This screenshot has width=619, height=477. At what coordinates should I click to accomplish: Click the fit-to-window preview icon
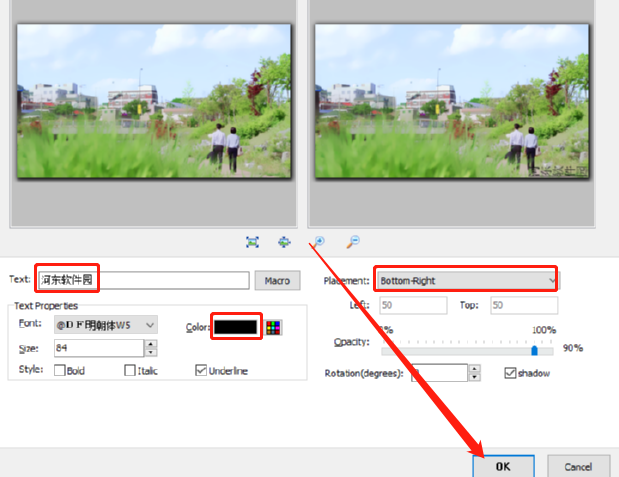[252, 242]
